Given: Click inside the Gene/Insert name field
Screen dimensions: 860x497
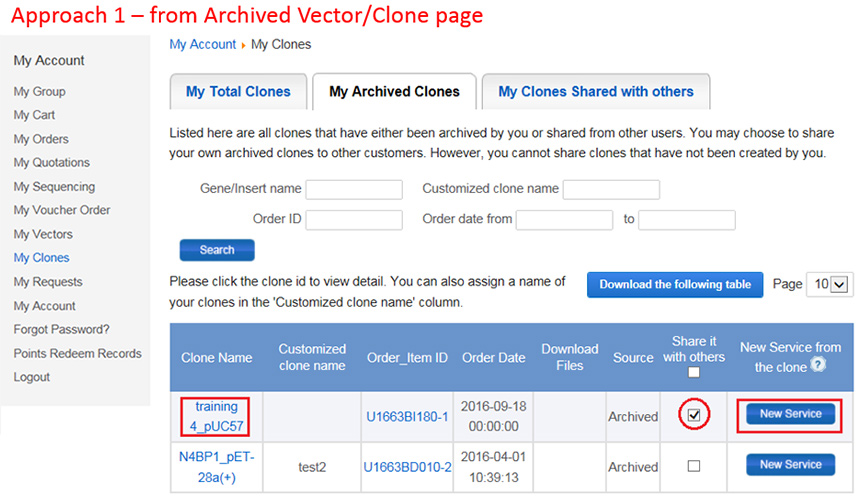Looking at the screenshot, I should point(353,190).
